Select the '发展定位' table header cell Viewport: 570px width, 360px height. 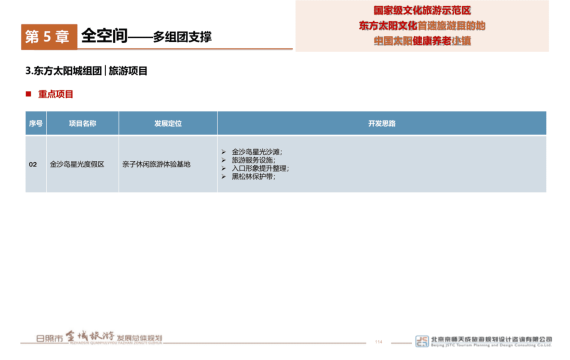168,123
